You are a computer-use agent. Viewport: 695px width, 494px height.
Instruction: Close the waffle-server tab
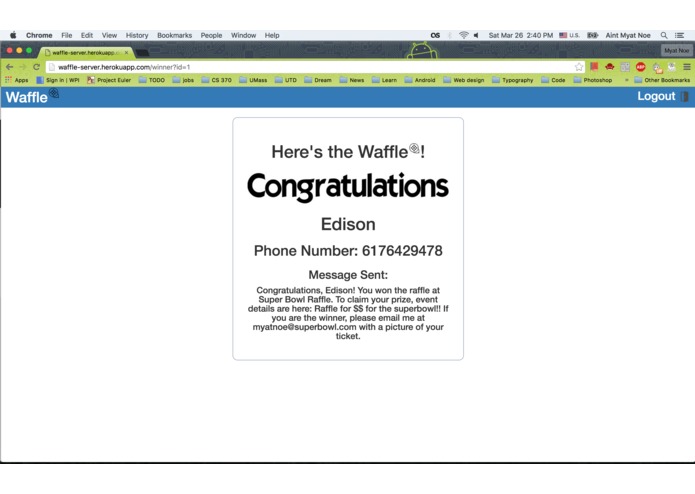pos(126,52)
